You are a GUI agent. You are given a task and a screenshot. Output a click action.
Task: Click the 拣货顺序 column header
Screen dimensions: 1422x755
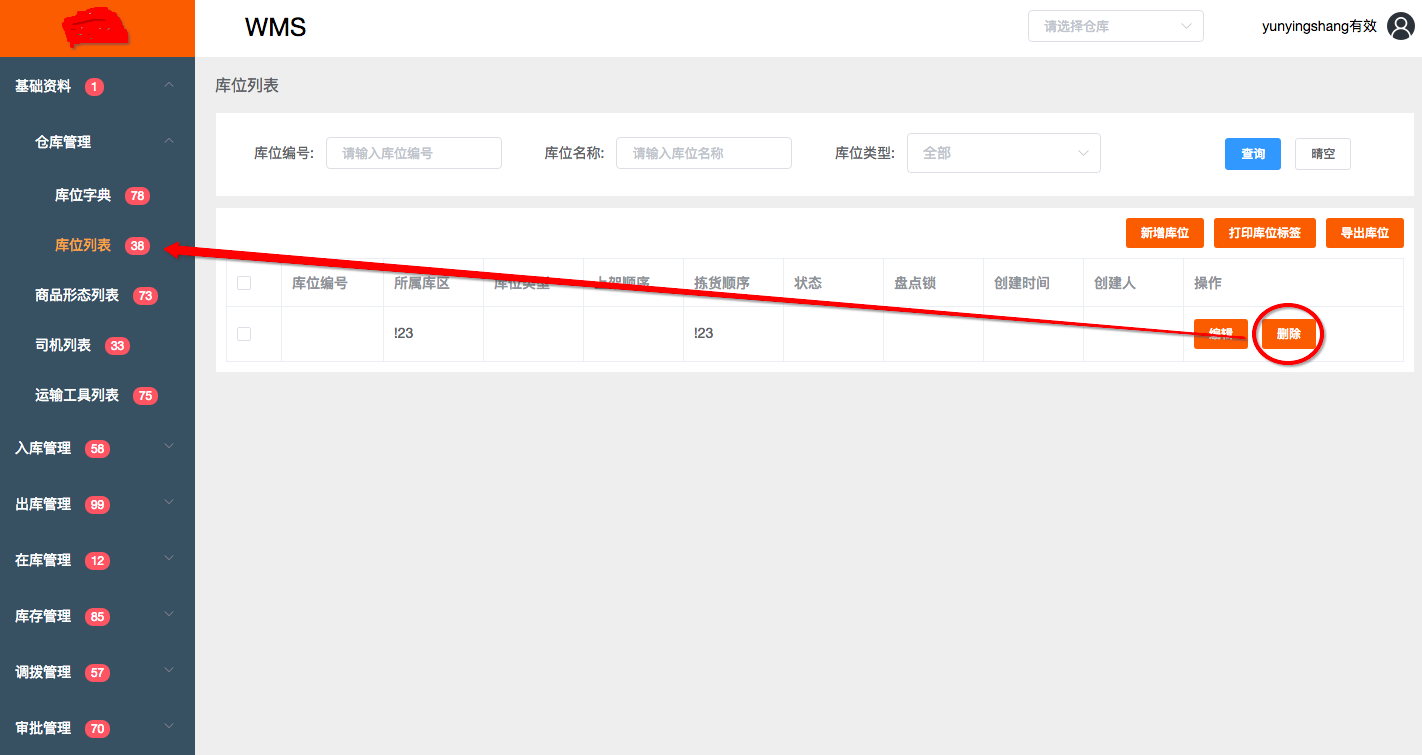pos(722,283)
